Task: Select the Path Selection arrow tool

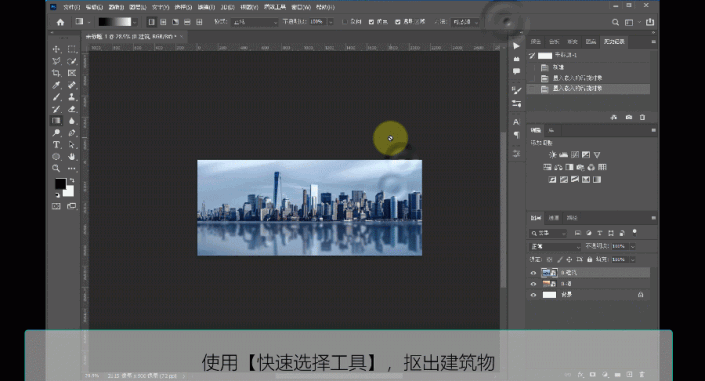Action: coord(71,145)
